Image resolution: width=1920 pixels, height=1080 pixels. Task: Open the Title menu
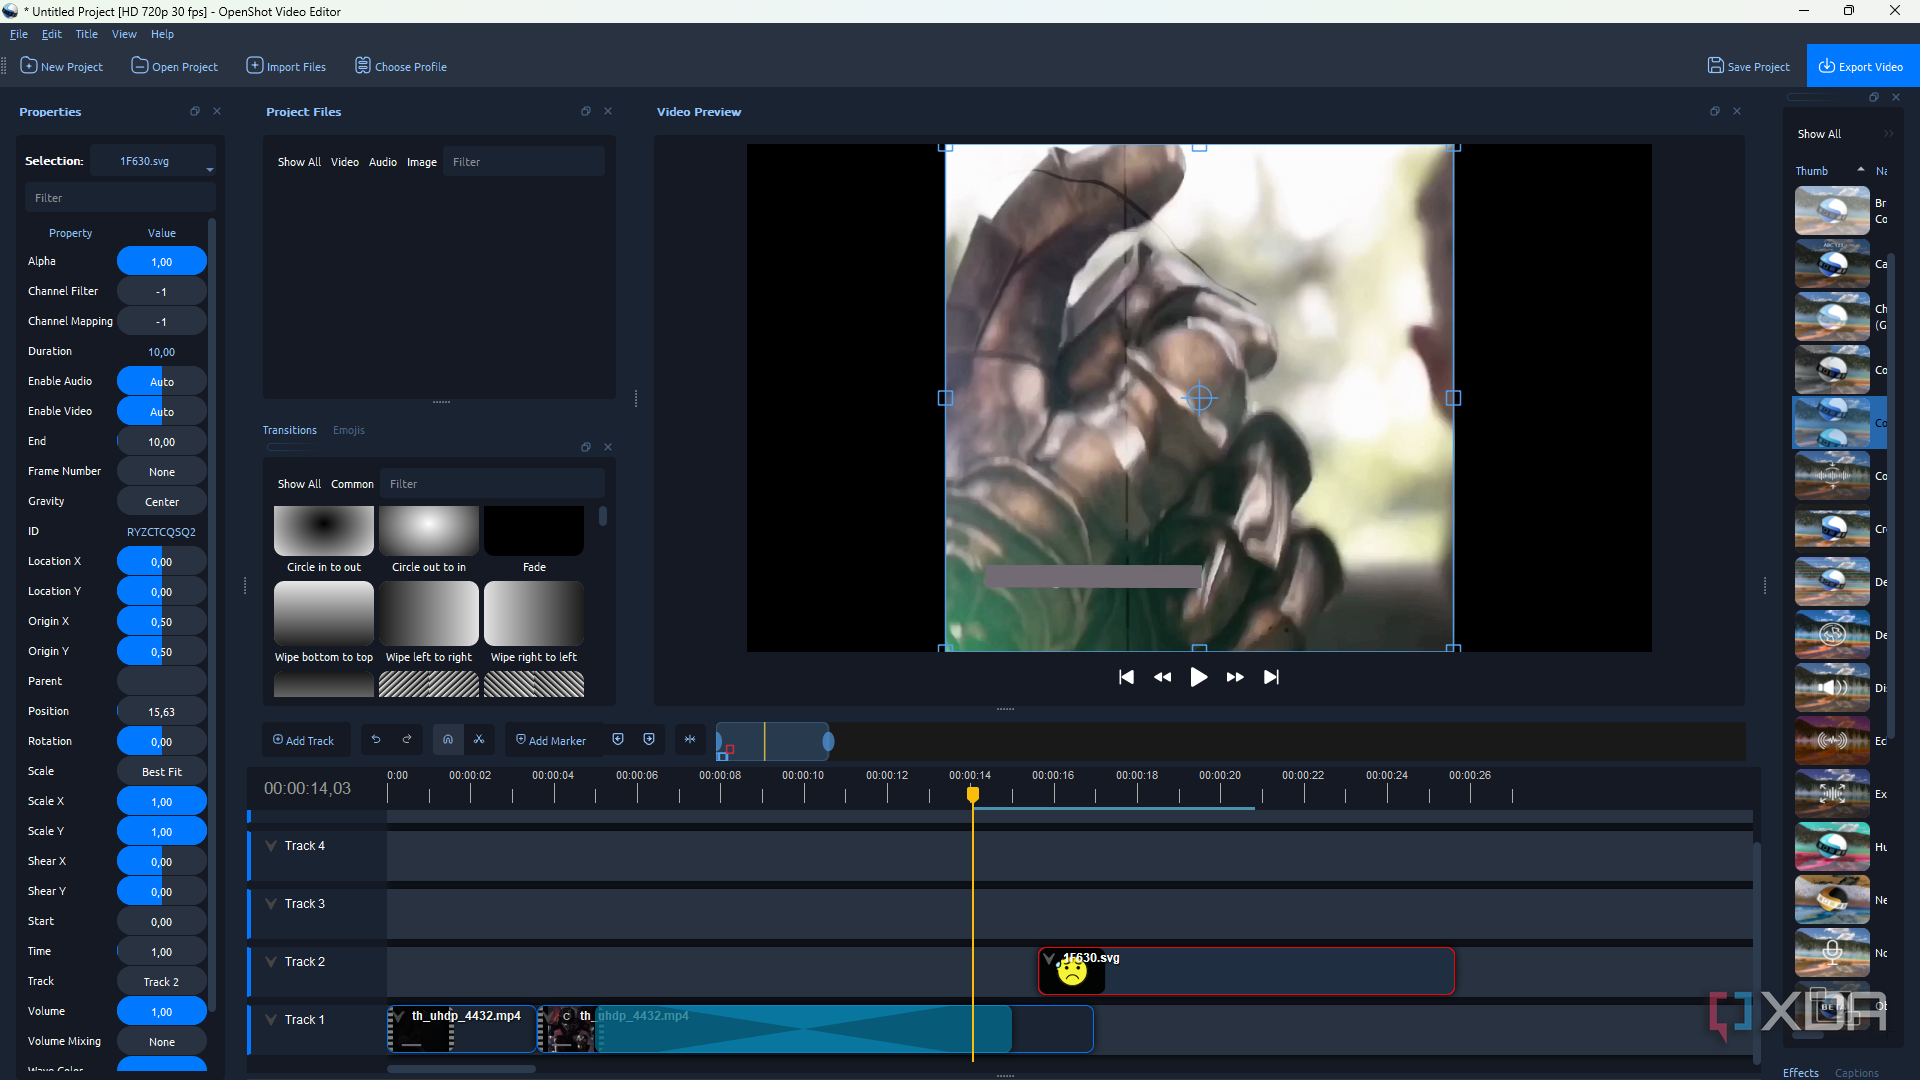click(x=86, y=34)
